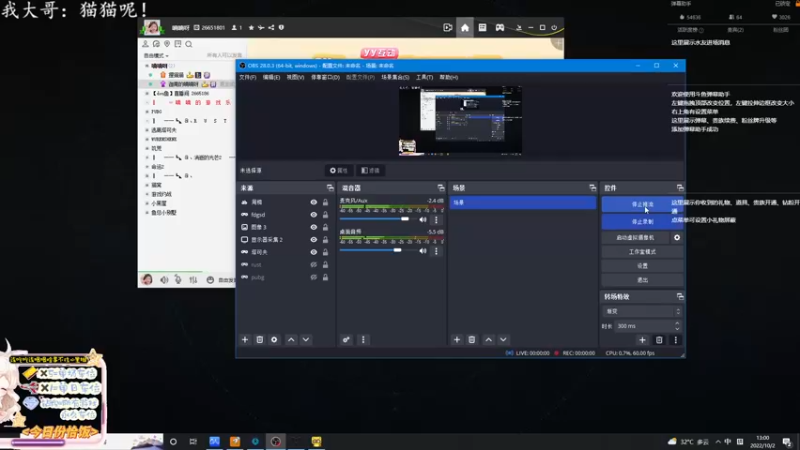Pop out the 场景 dock with its float icon

click(x=592, y=188)
